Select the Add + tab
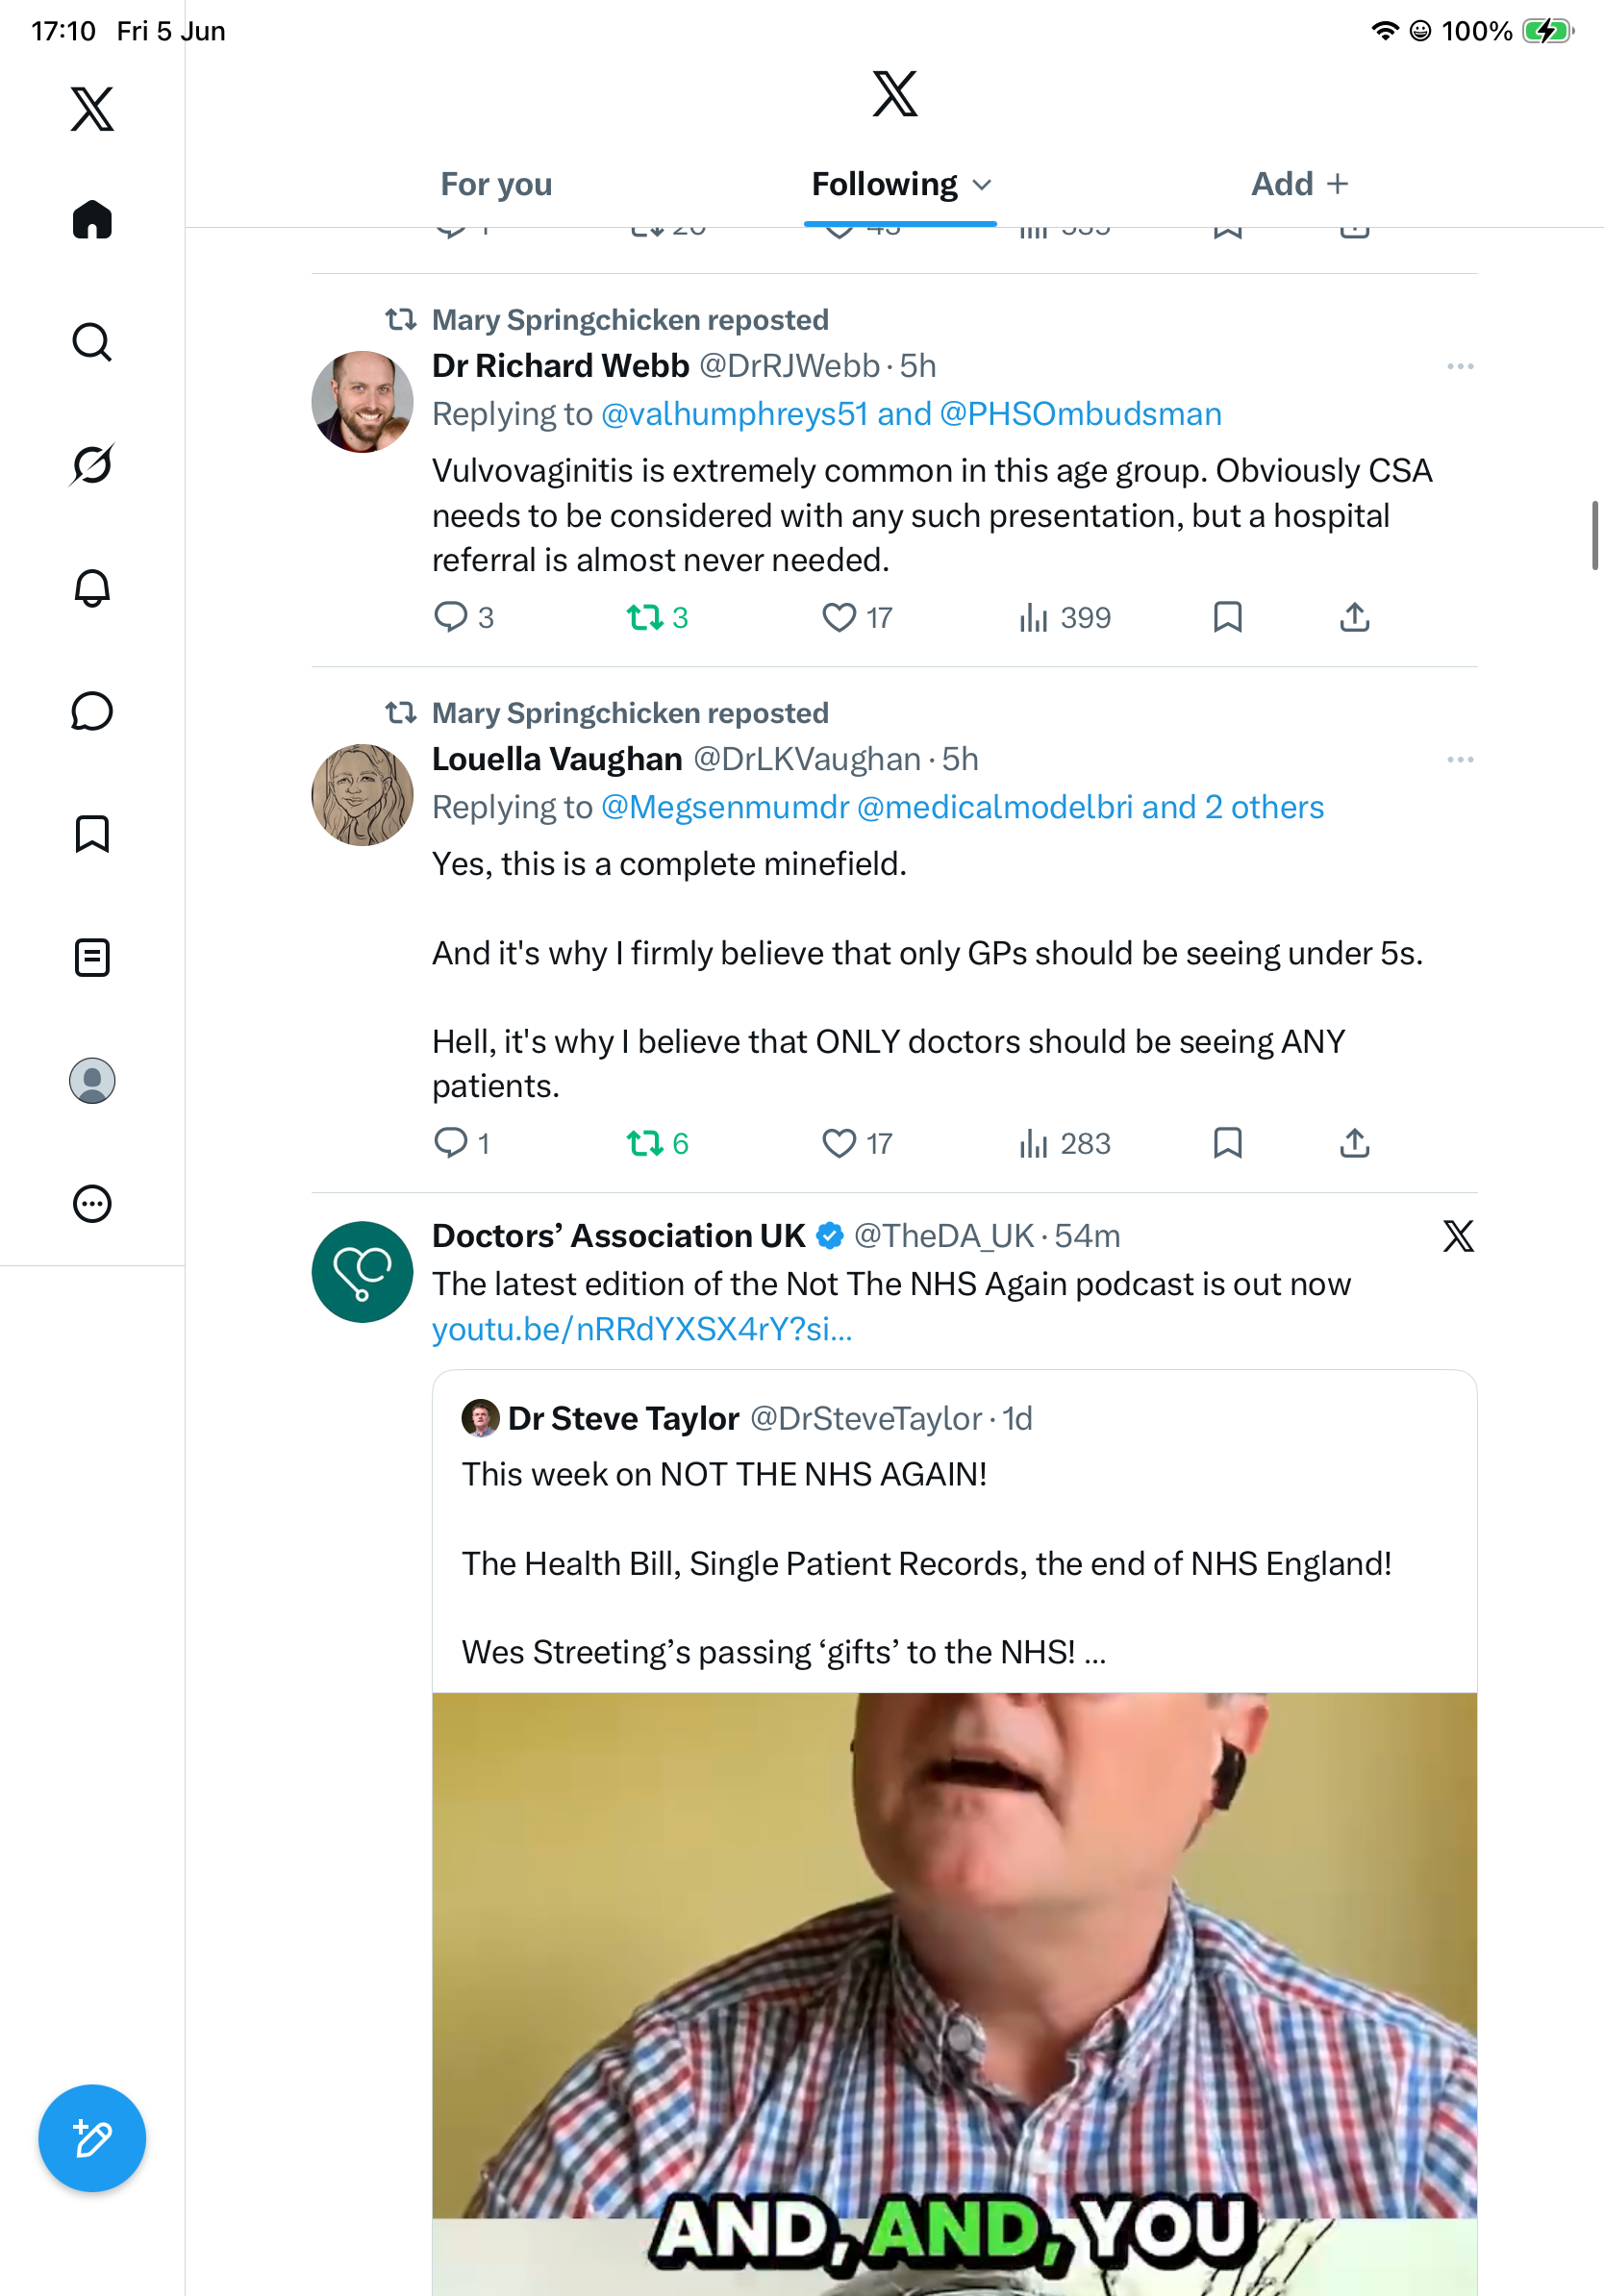1604x2296 pixels. [x=1300, y=184]
